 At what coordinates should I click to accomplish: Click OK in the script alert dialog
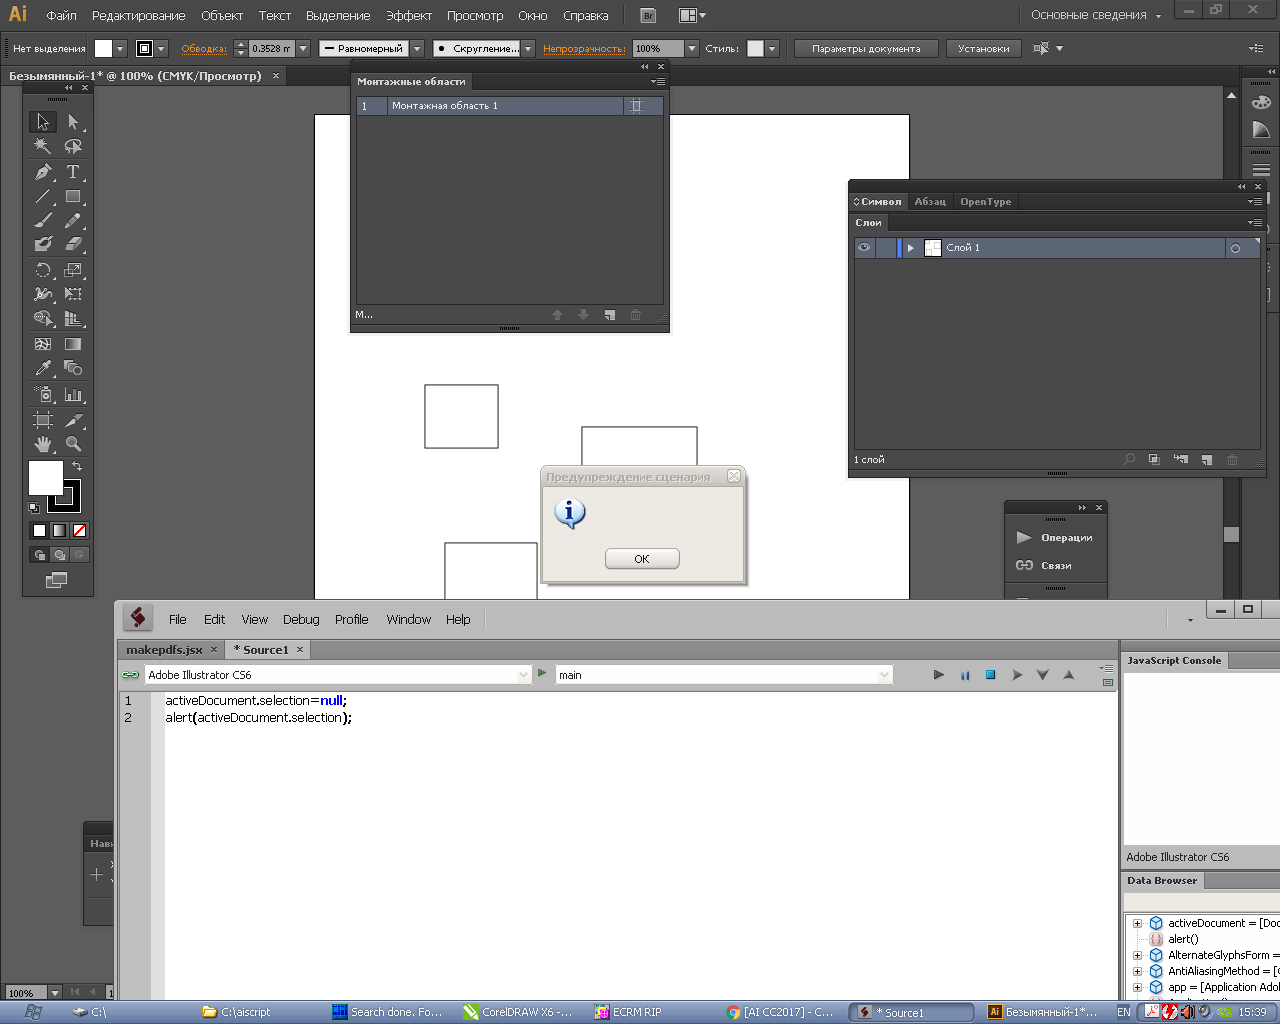(x=642, y=559)
